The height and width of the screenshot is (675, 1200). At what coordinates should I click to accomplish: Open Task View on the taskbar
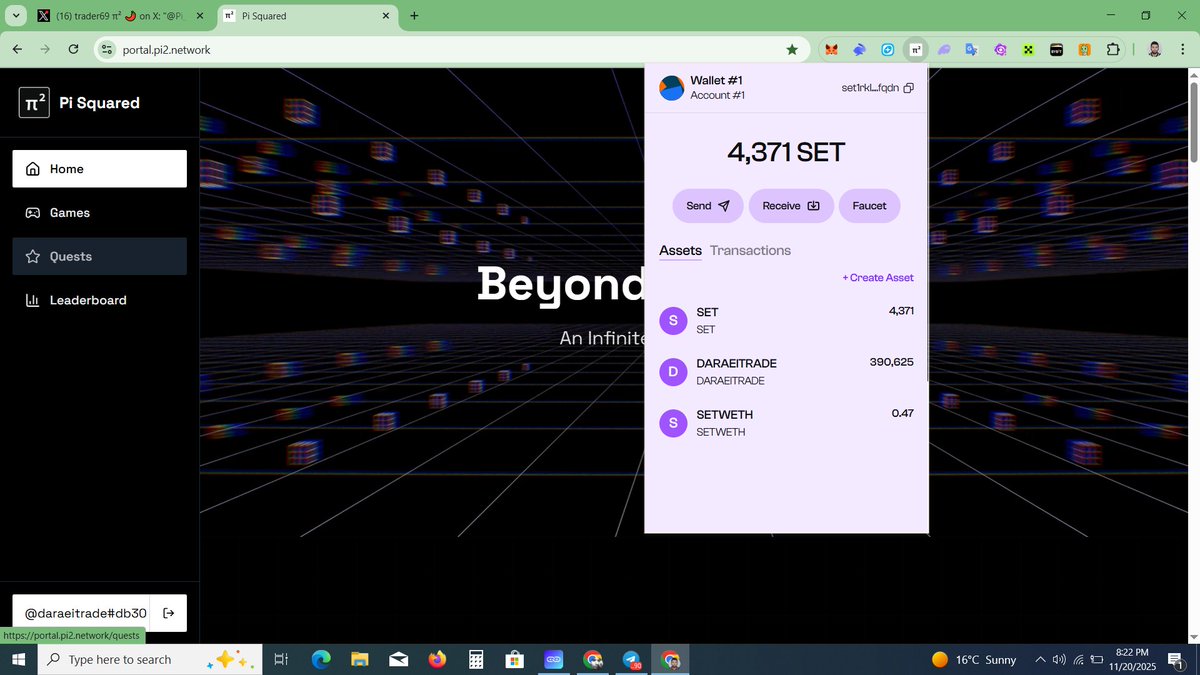tap(281, 659)
